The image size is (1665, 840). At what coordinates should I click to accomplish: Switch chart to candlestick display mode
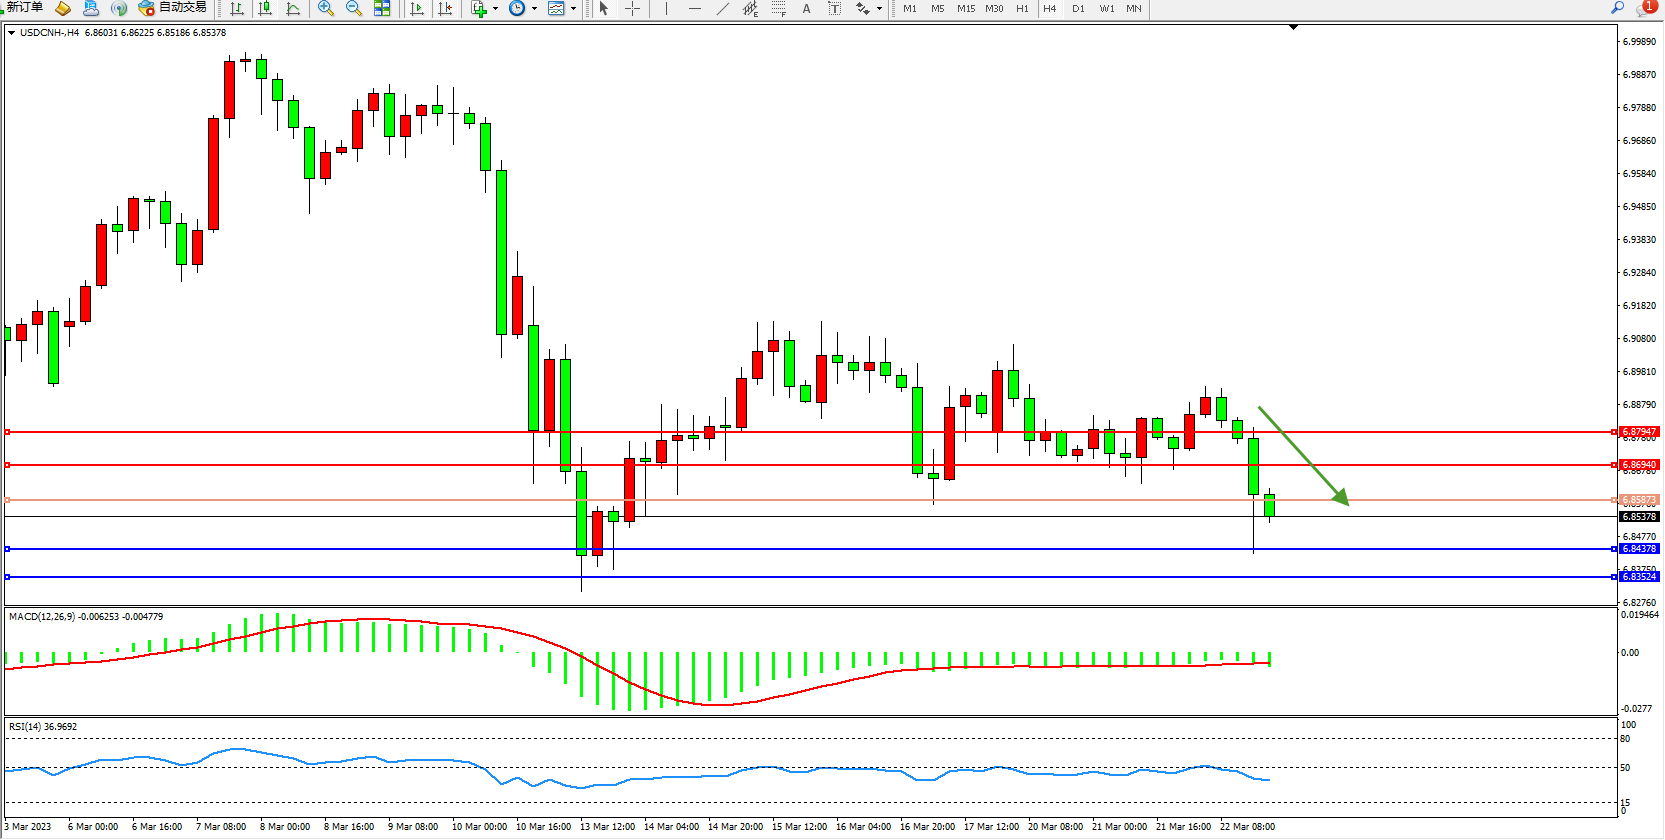tap(265, 8)
